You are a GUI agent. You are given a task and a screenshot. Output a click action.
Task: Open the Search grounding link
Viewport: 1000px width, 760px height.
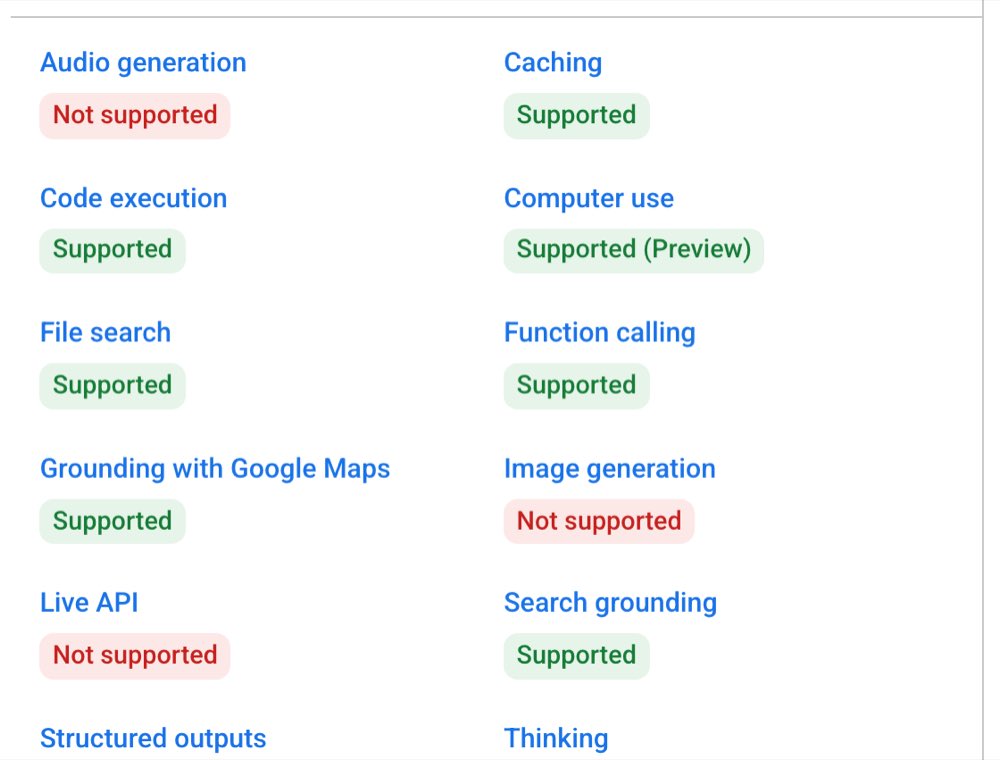(610, 603)
